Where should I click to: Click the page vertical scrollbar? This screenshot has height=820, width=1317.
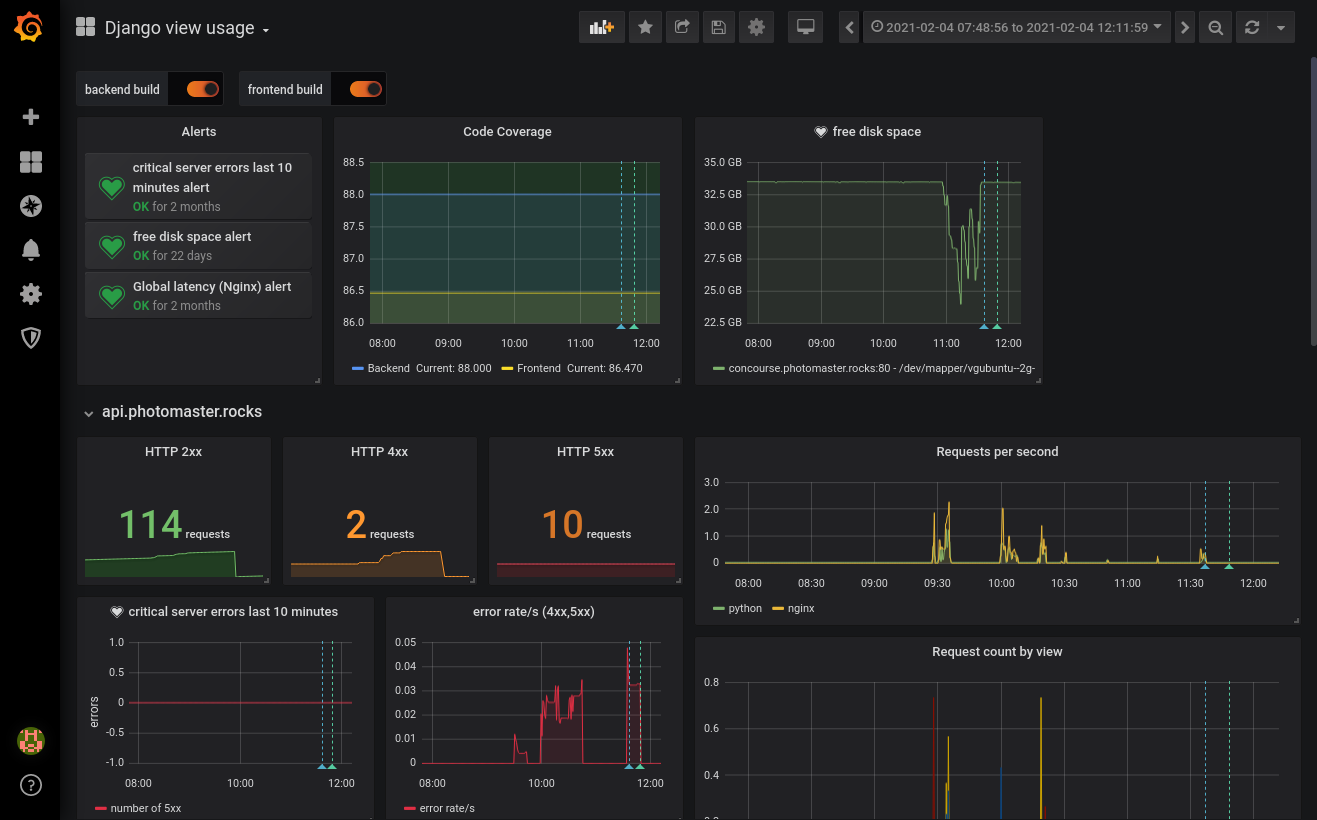(1313, 201)
